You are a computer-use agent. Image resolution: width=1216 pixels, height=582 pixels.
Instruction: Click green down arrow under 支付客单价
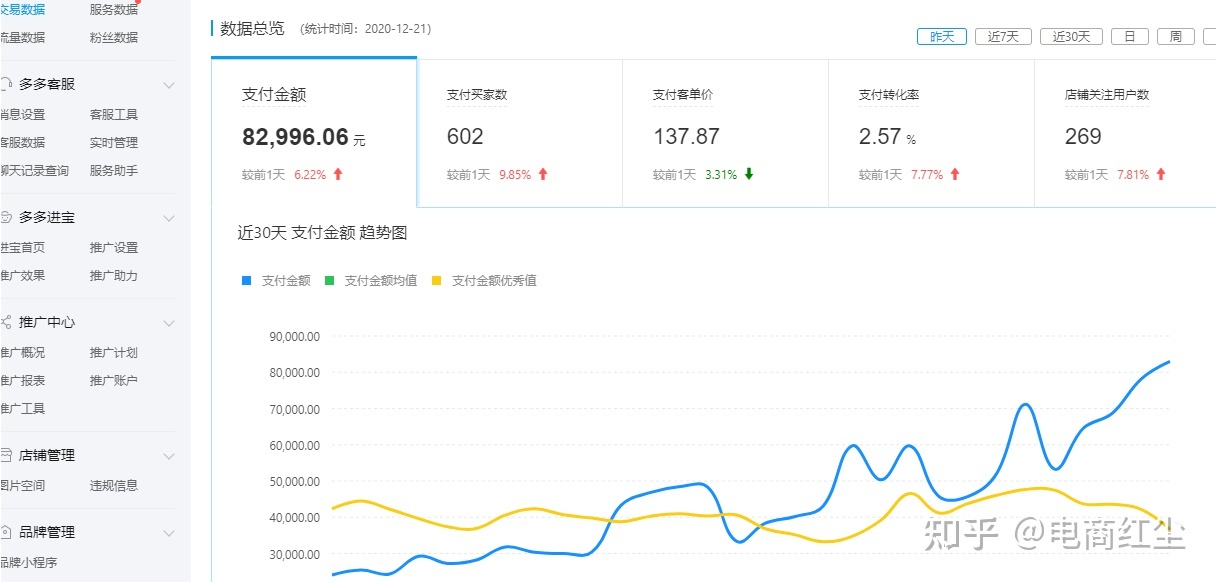(x=748, y=174)
